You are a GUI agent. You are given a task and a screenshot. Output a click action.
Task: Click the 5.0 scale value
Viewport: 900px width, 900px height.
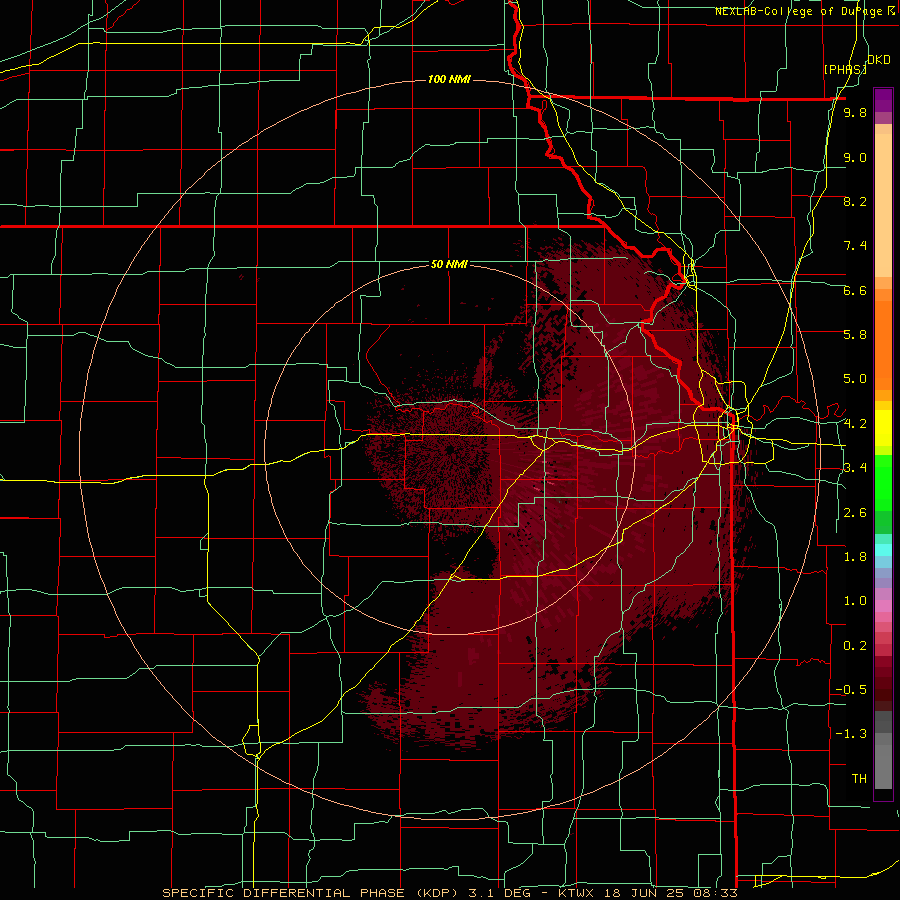pos(855,379)
